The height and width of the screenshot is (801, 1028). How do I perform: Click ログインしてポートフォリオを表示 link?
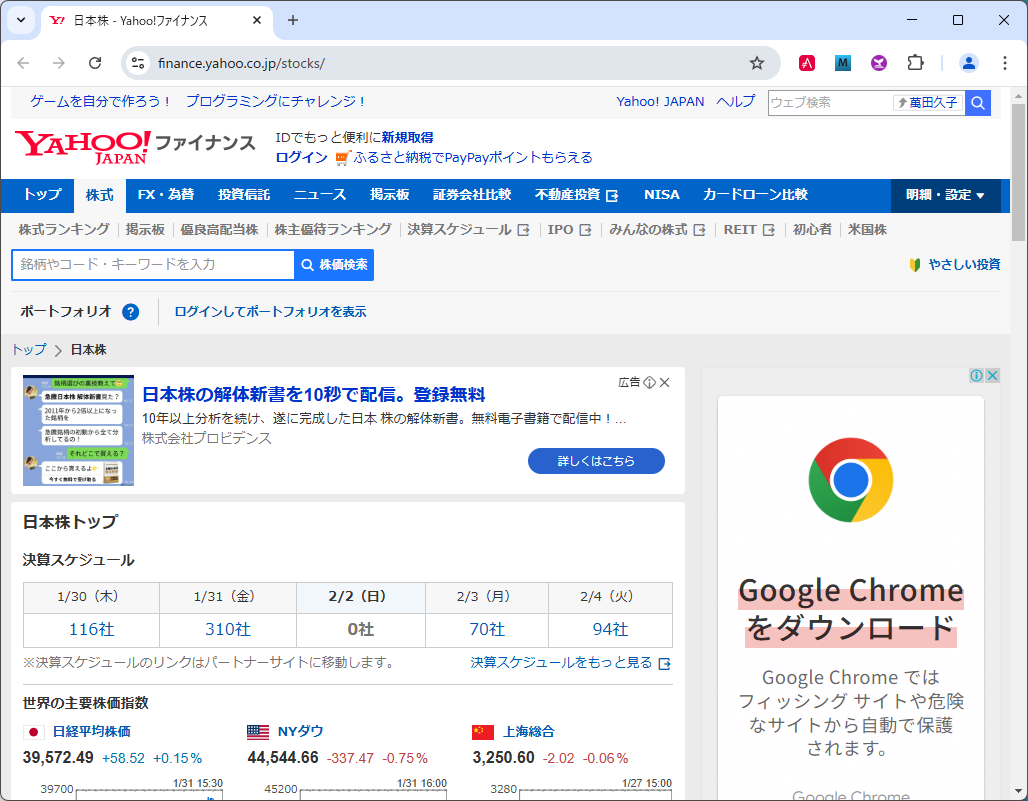click(270, 312)
